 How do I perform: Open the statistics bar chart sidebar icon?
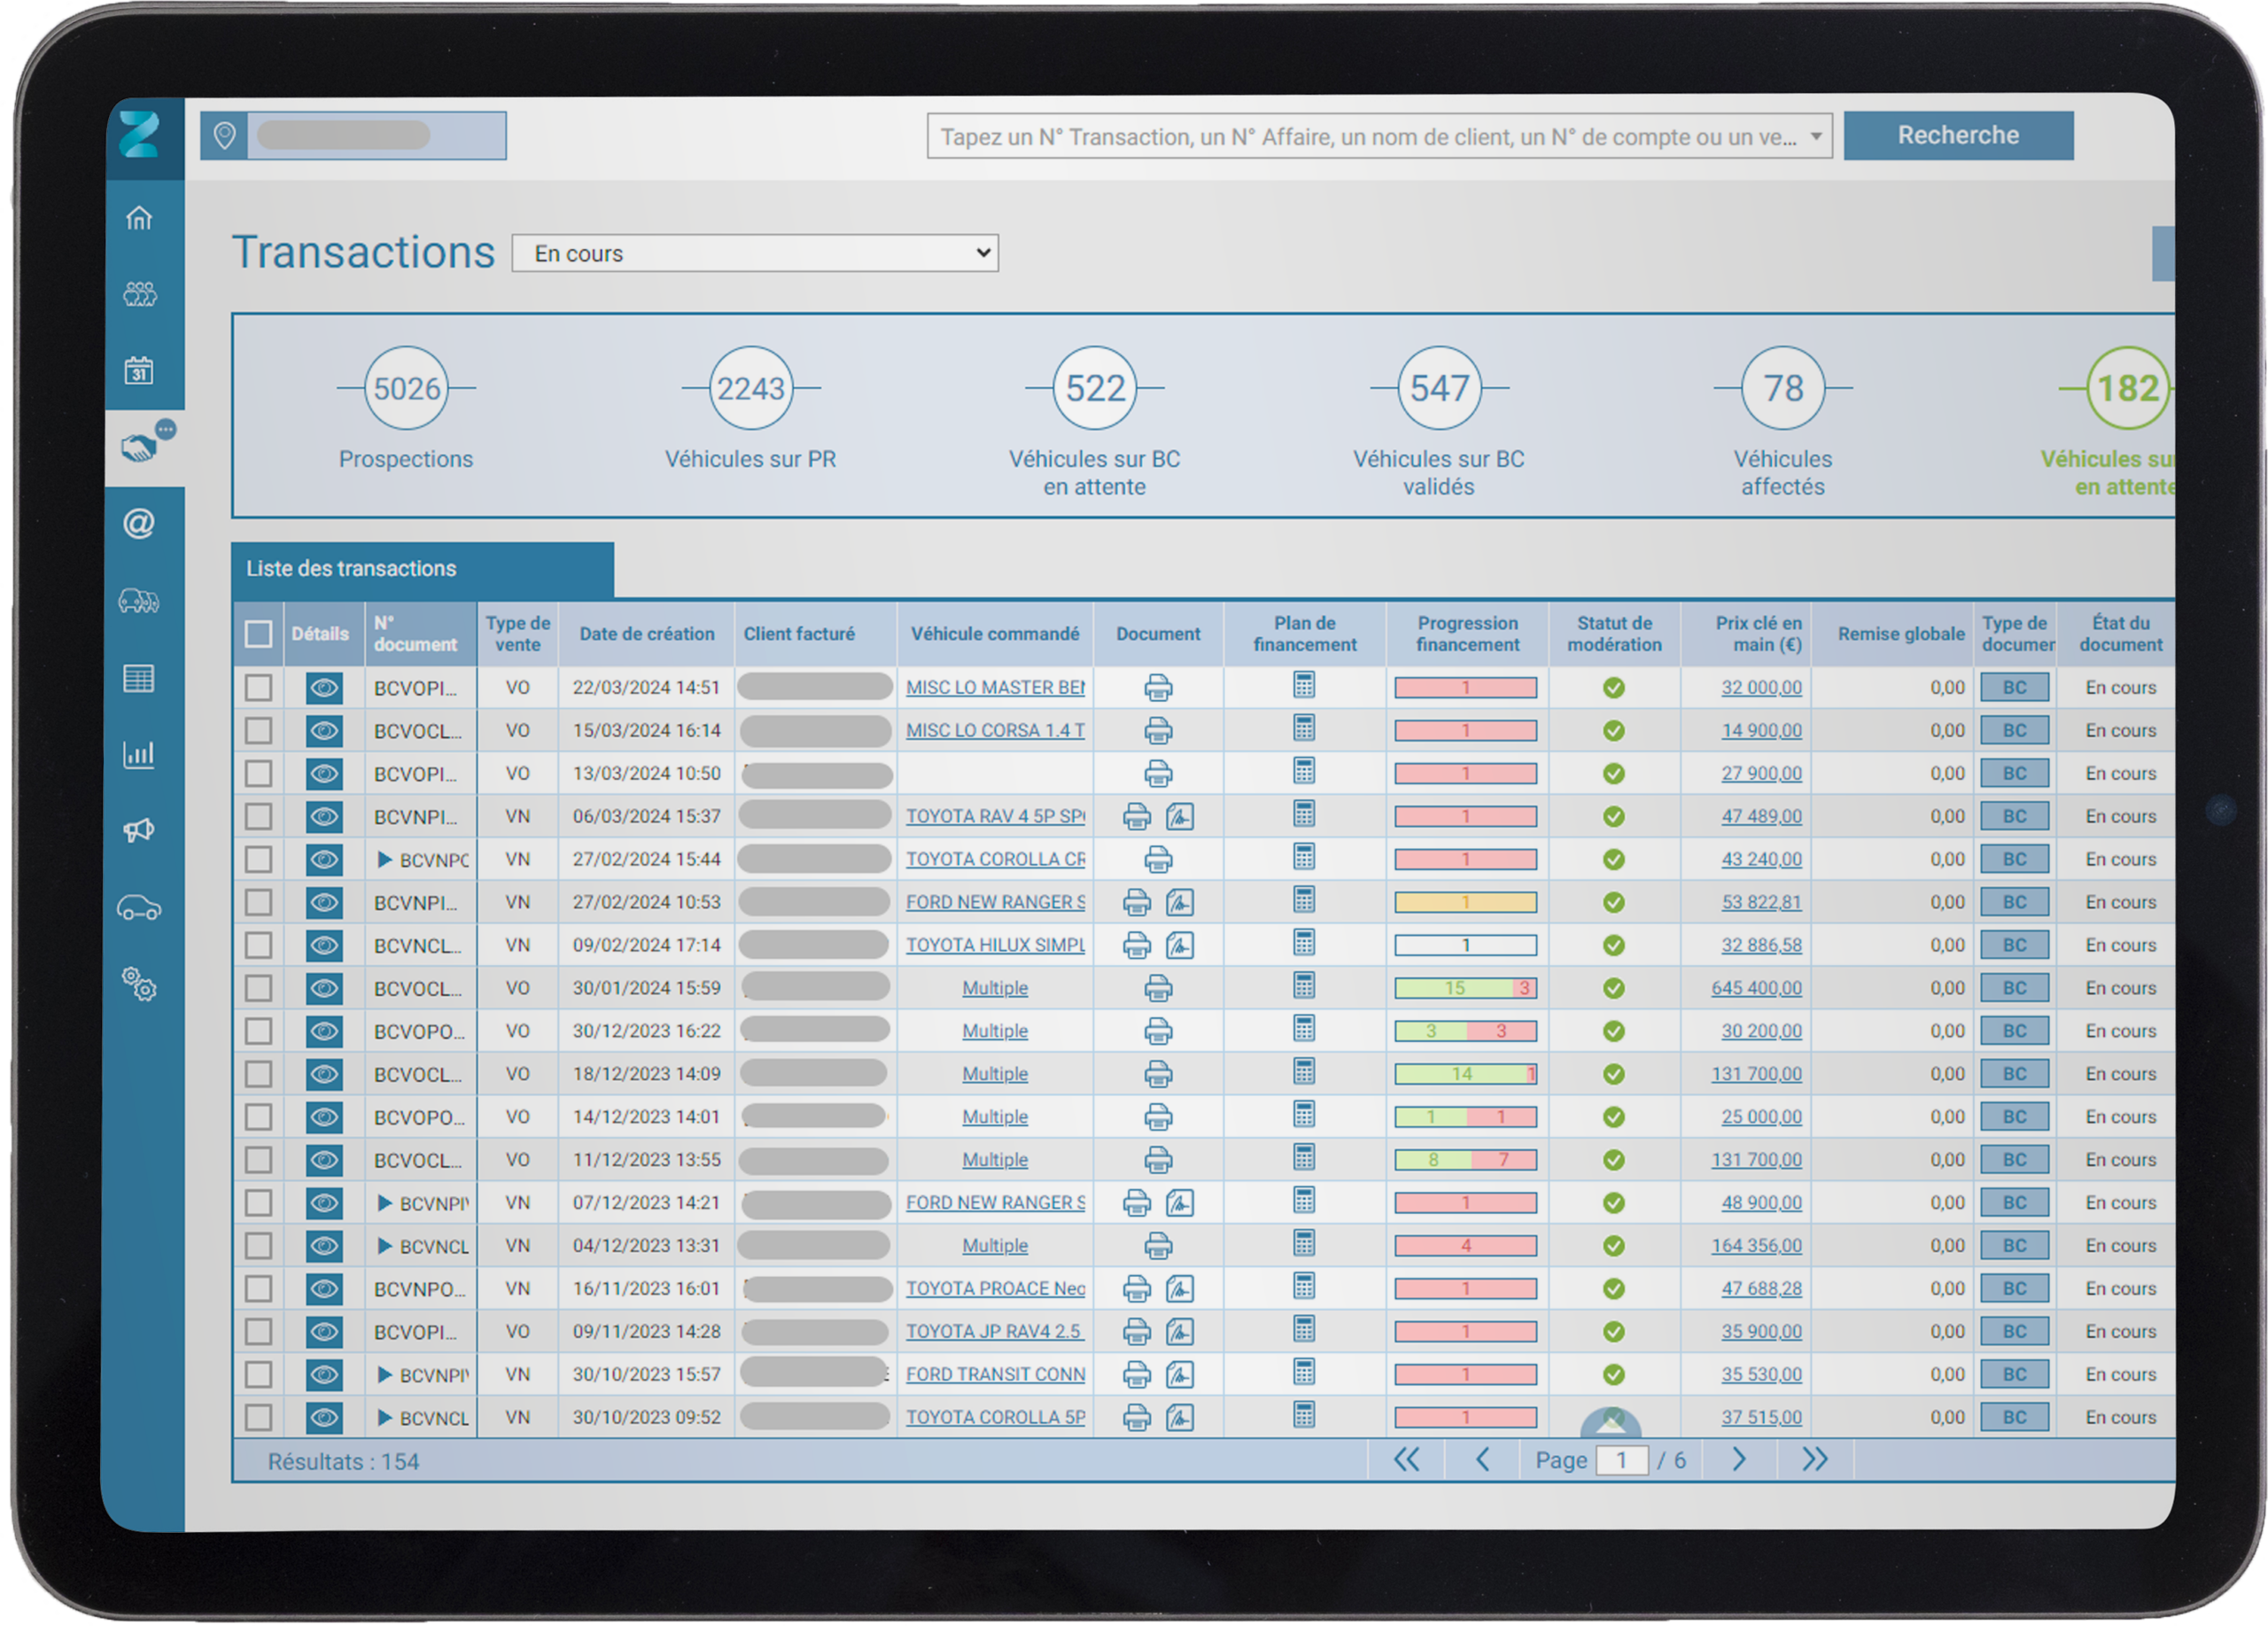tap(139, 754)
